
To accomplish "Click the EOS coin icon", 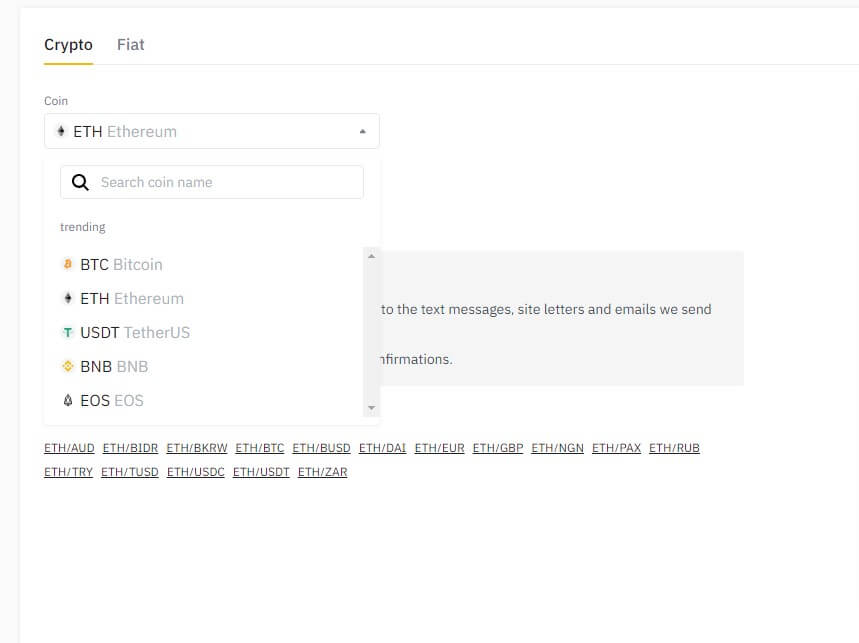I will coord(68,401).
